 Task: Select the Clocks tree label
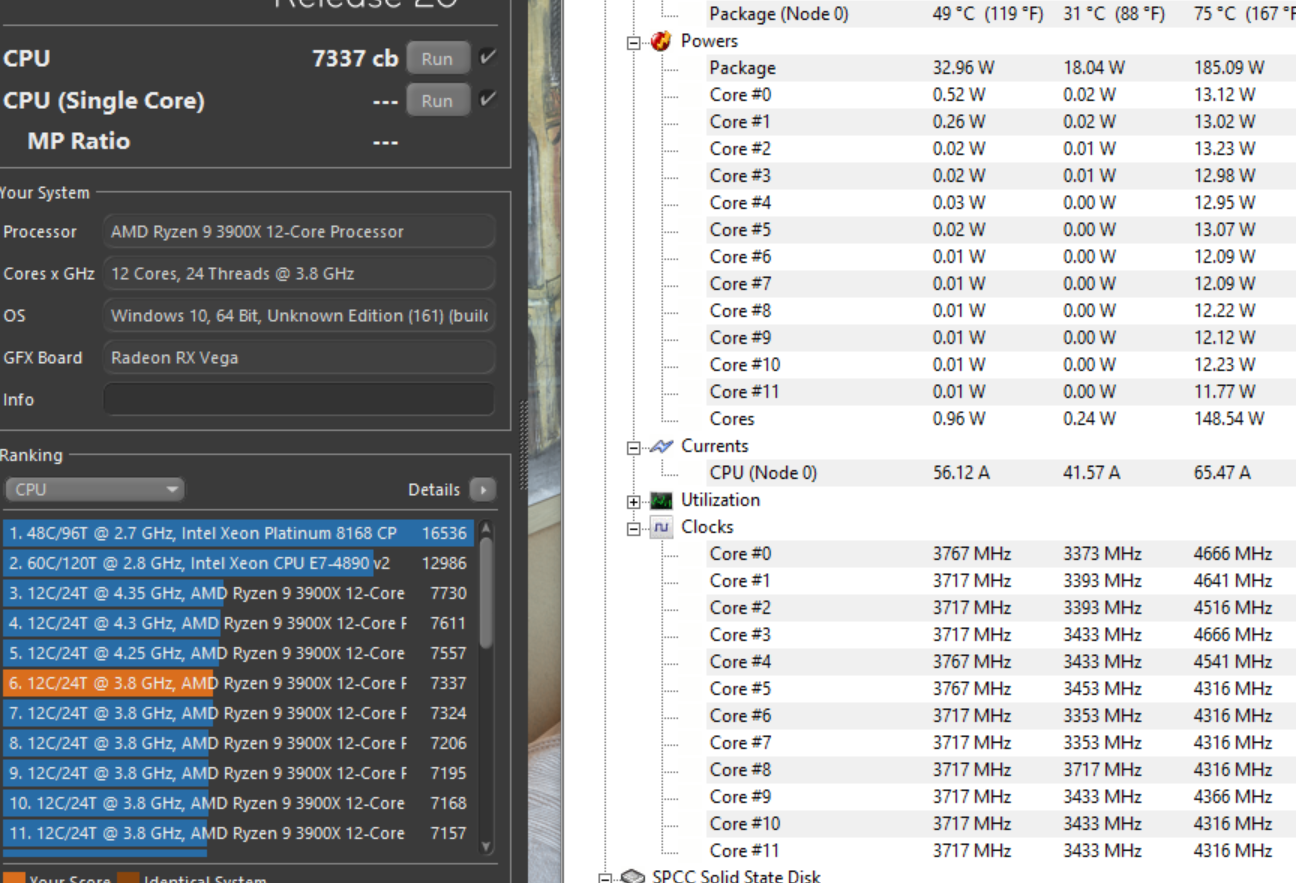(x=707, y=527)
